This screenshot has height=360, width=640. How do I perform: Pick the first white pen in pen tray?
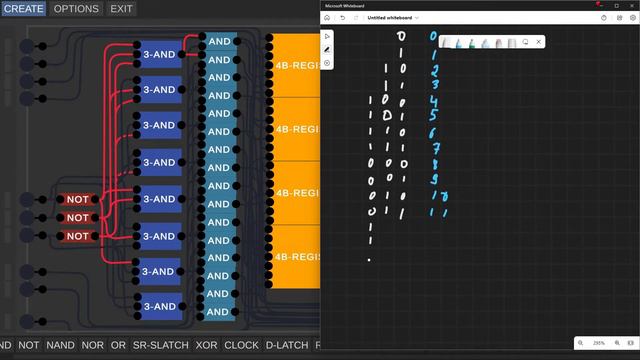(446, 42)
